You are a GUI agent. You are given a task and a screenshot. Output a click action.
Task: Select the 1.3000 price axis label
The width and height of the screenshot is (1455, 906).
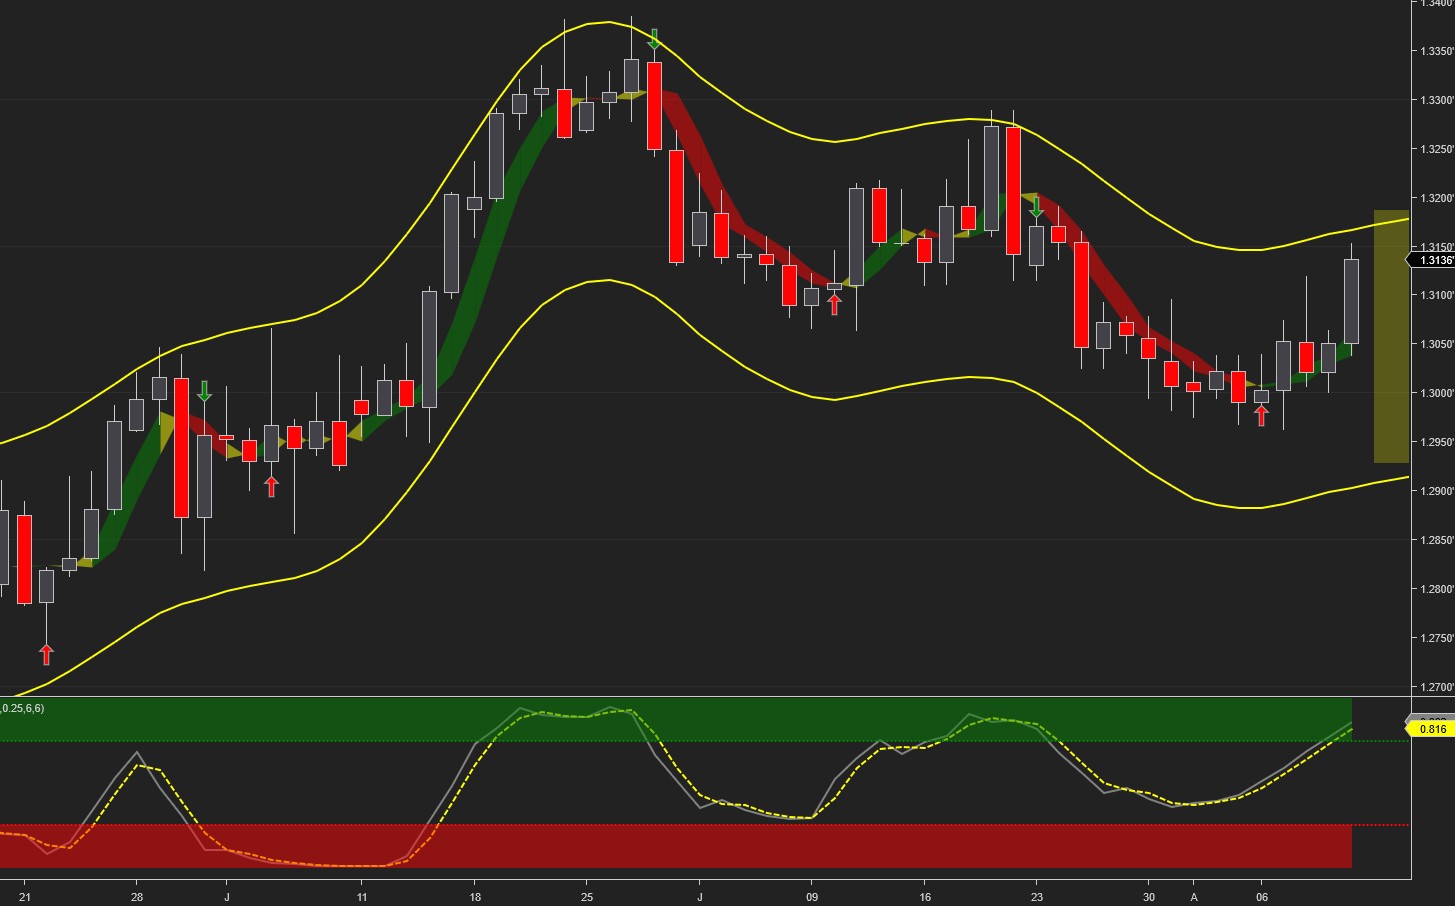point(1437,393)
